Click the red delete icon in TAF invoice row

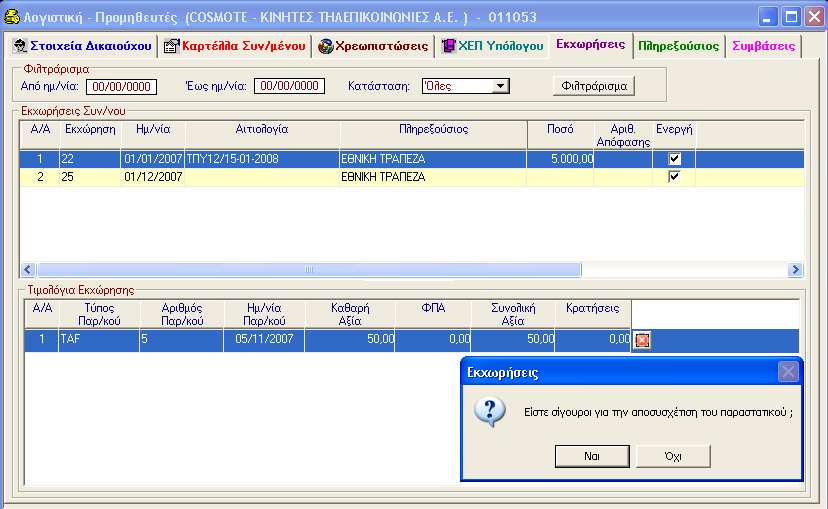[642, 340]
